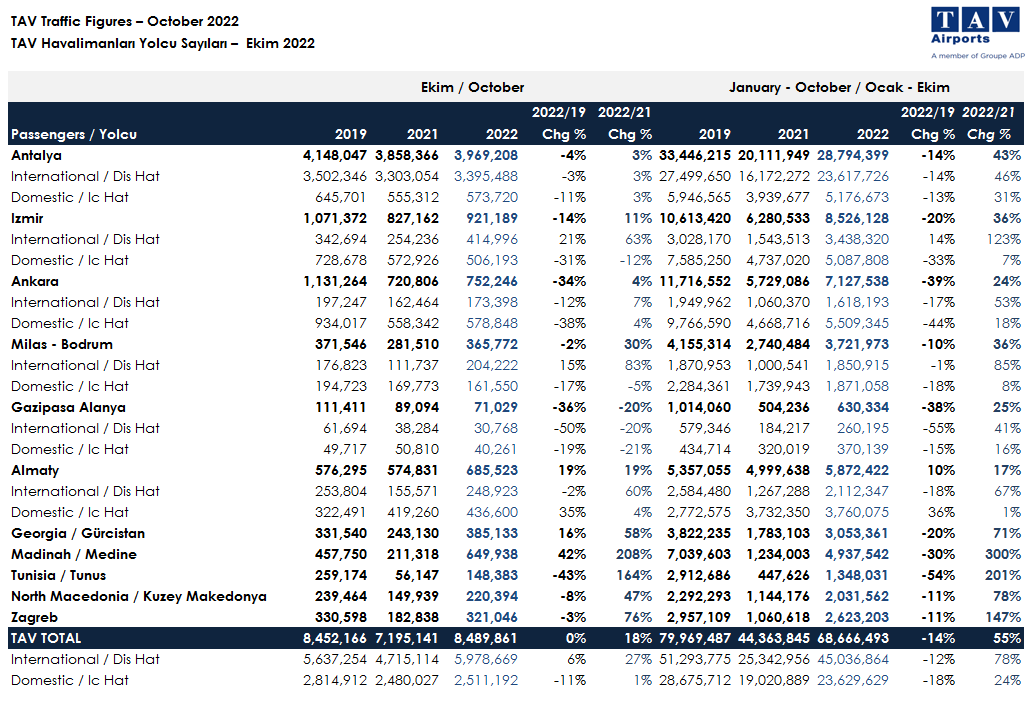Screen dimensions: 1026x701
Task: Click Georgia year-to-date 2022 value 3,053,361
Action: pyautogui.click(x=857, y=533)
